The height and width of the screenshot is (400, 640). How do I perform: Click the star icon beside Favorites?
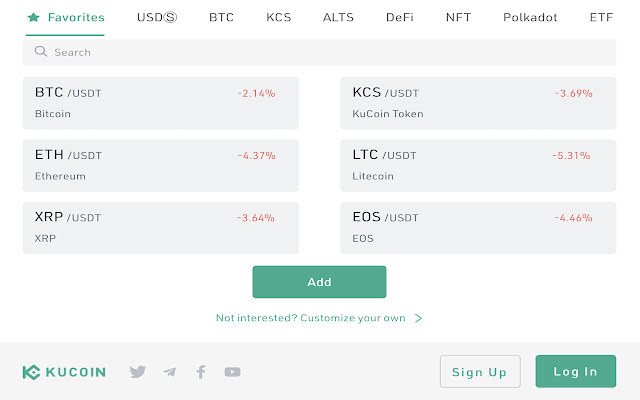[x=33, y=17]
